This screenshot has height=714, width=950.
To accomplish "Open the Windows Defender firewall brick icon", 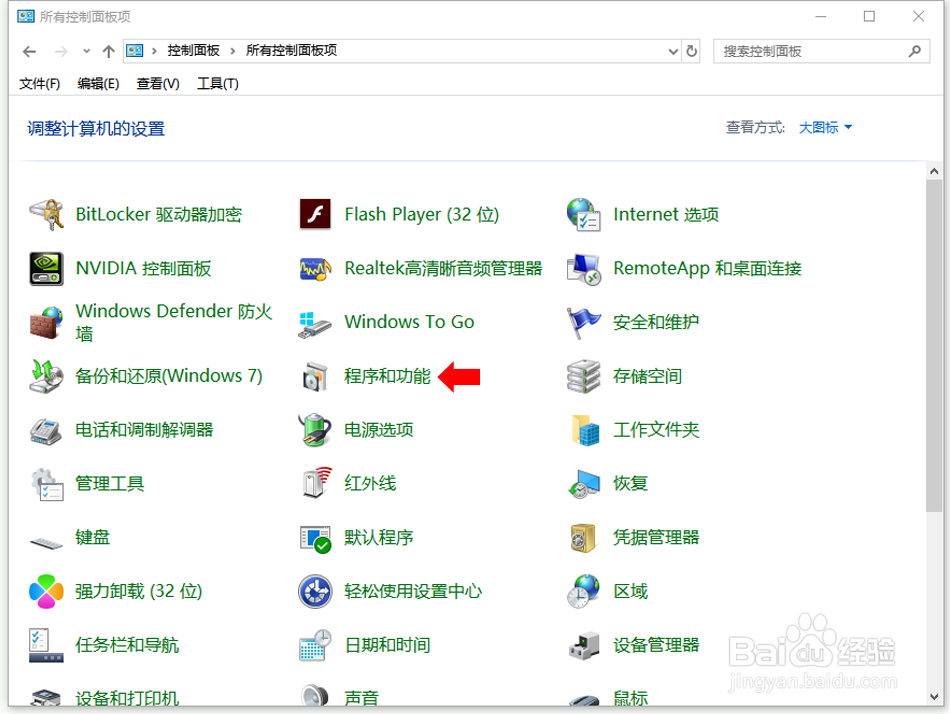I will click(46, 322).
